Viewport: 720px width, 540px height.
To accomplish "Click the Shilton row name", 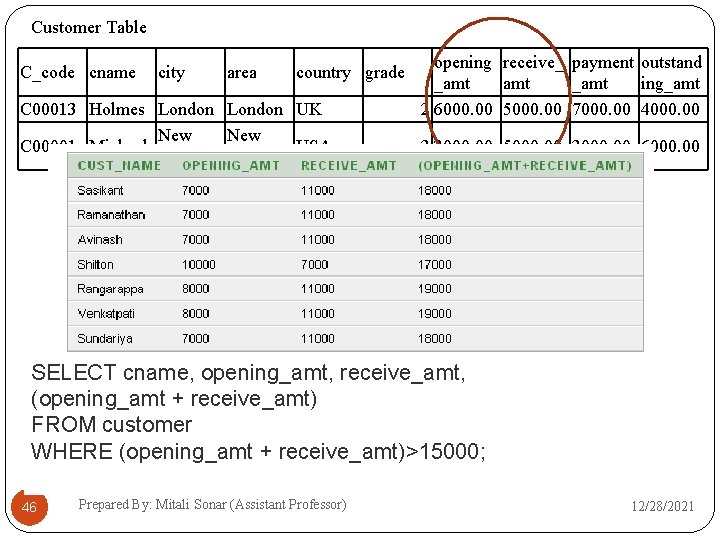I will 95,264.
